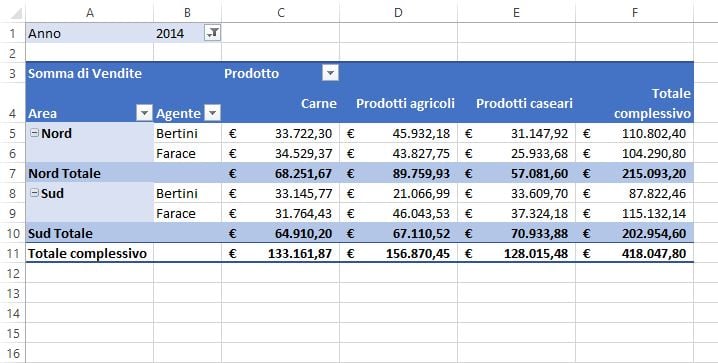Collapse the Sud group
Image resolution: width=718 pixels, height=363 pixels.
[x=34, y=193]
